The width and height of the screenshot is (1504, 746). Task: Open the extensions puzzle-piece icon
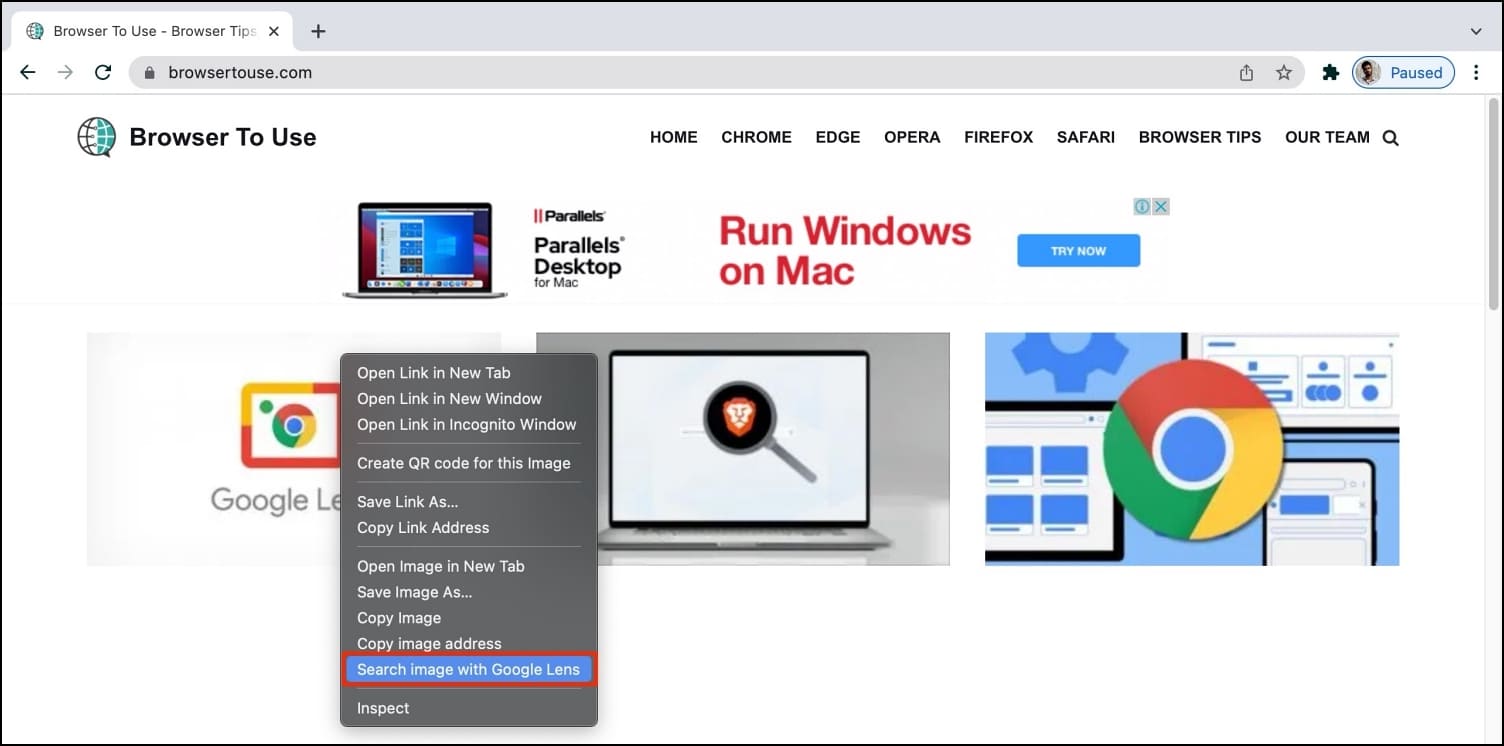pos(1330,72)
